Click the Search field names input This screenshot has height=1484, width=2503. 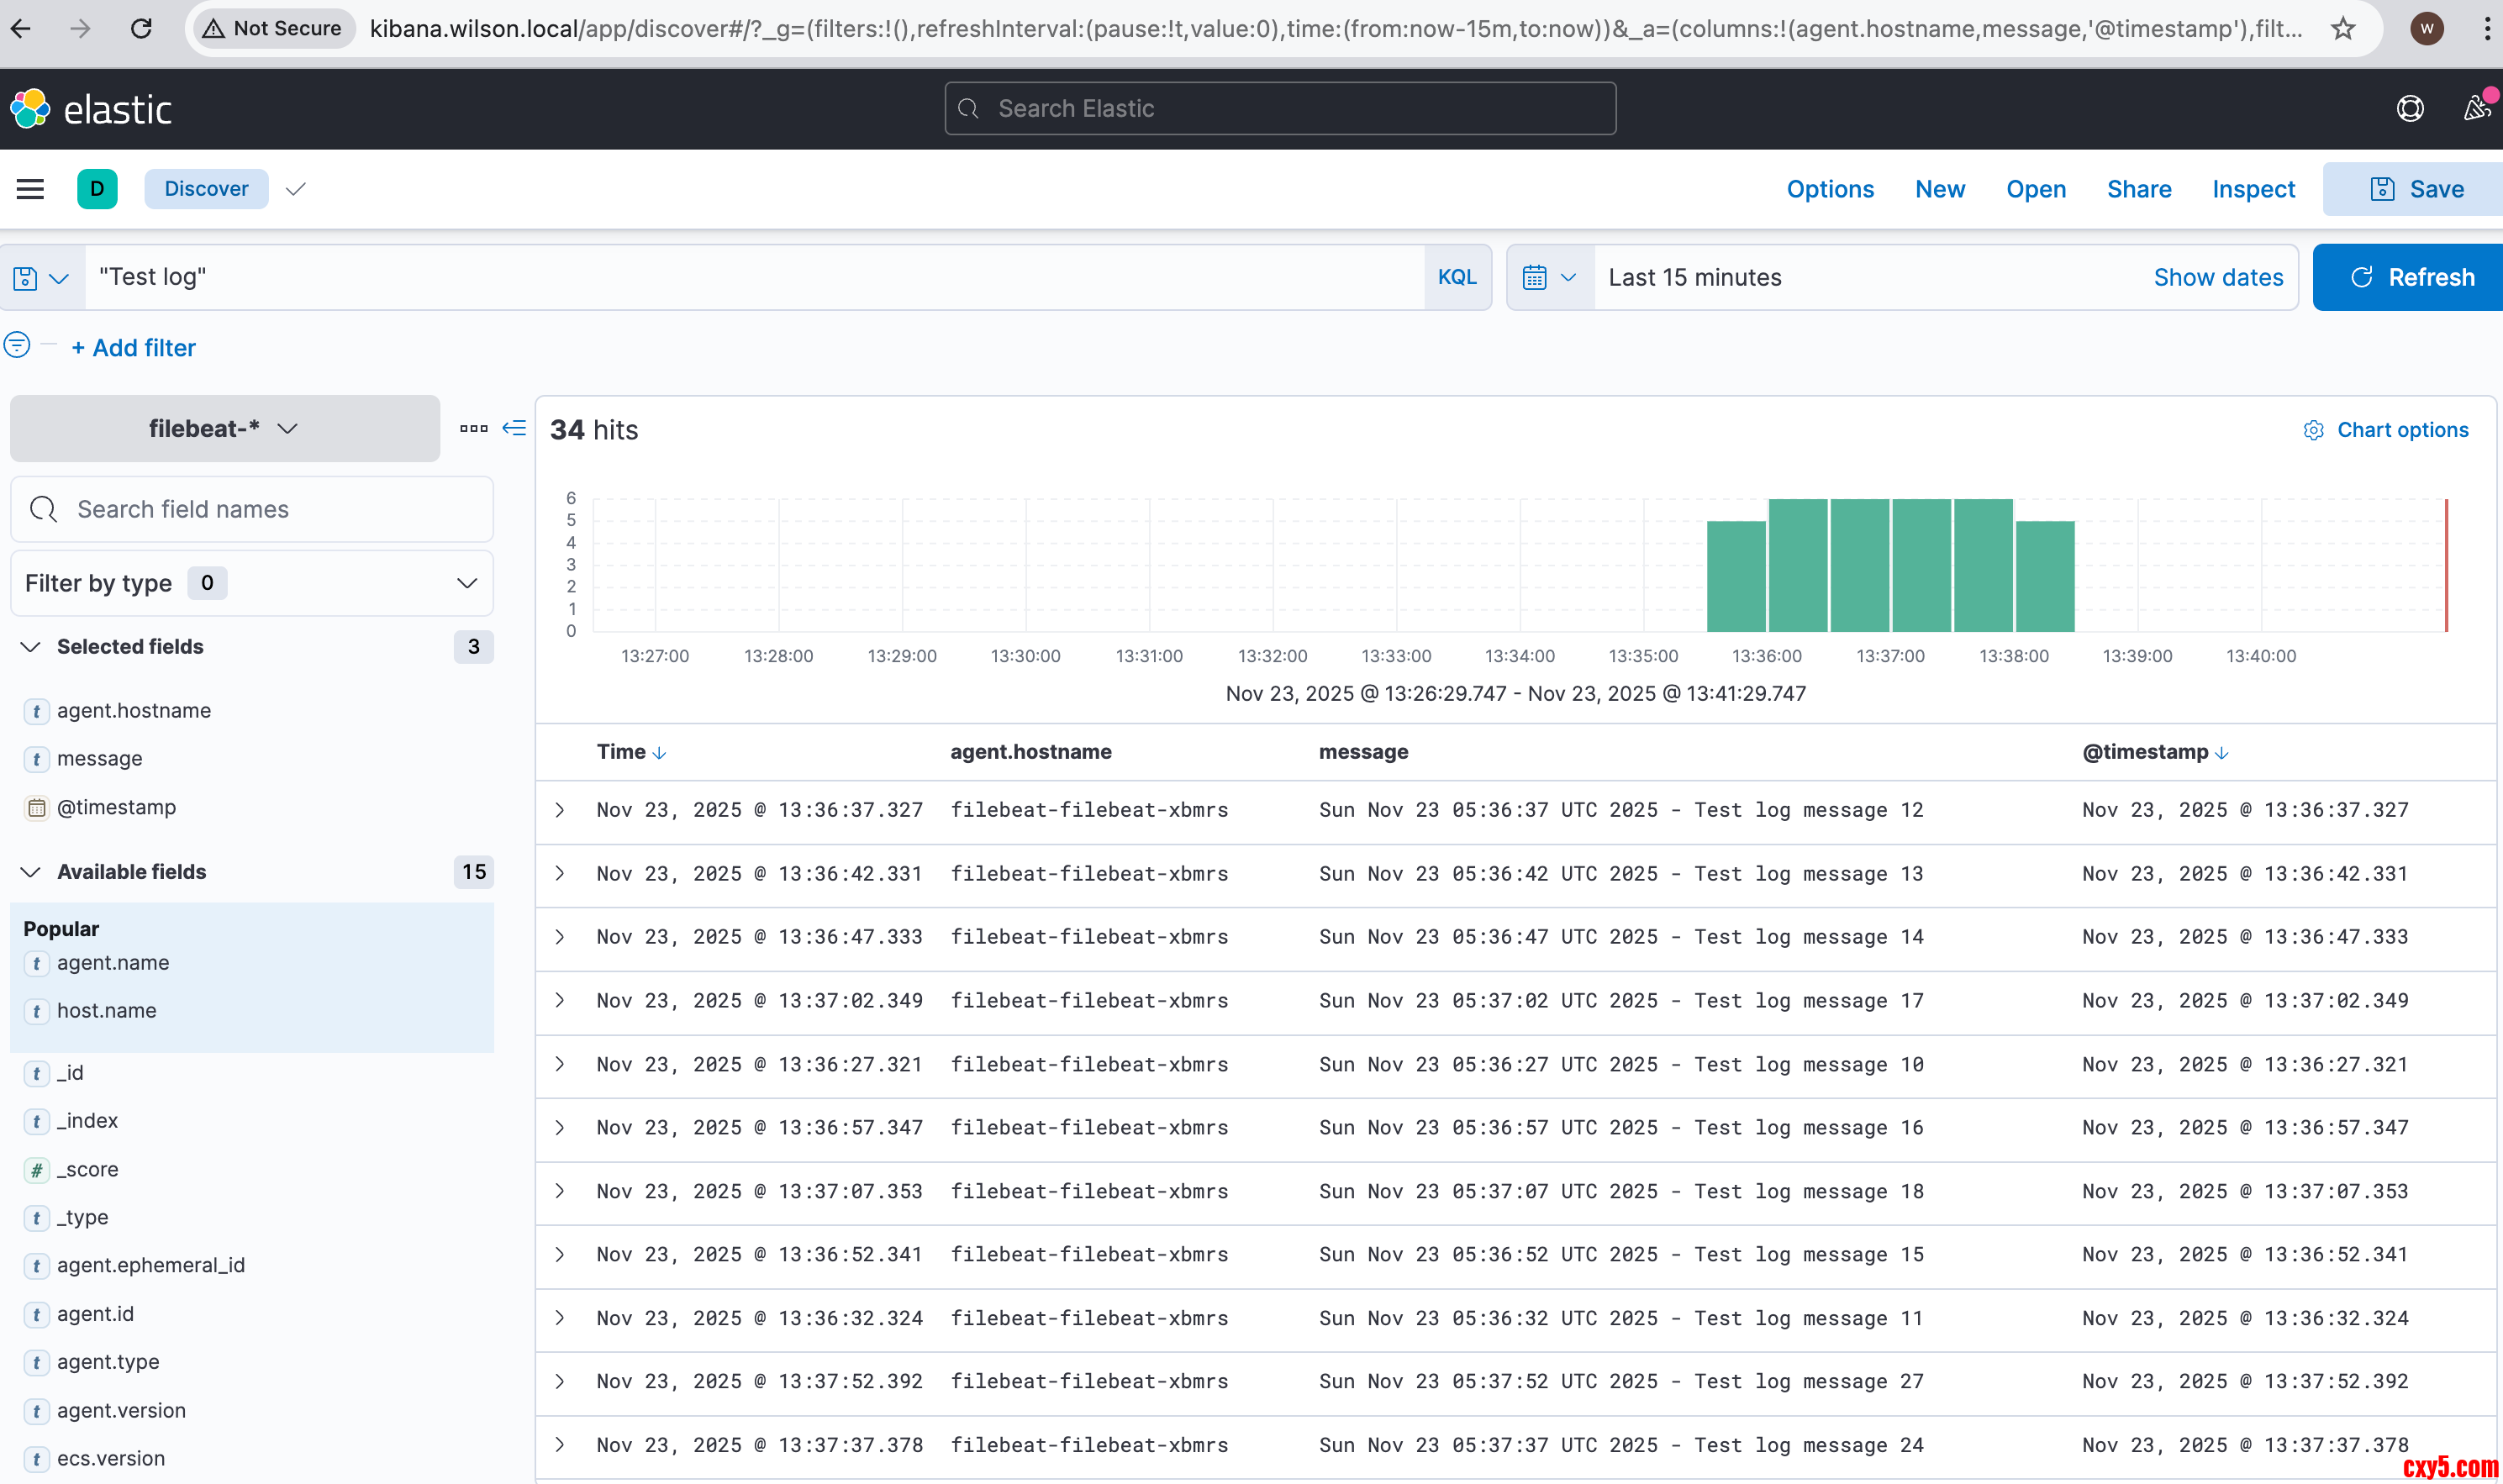[251, 509]
